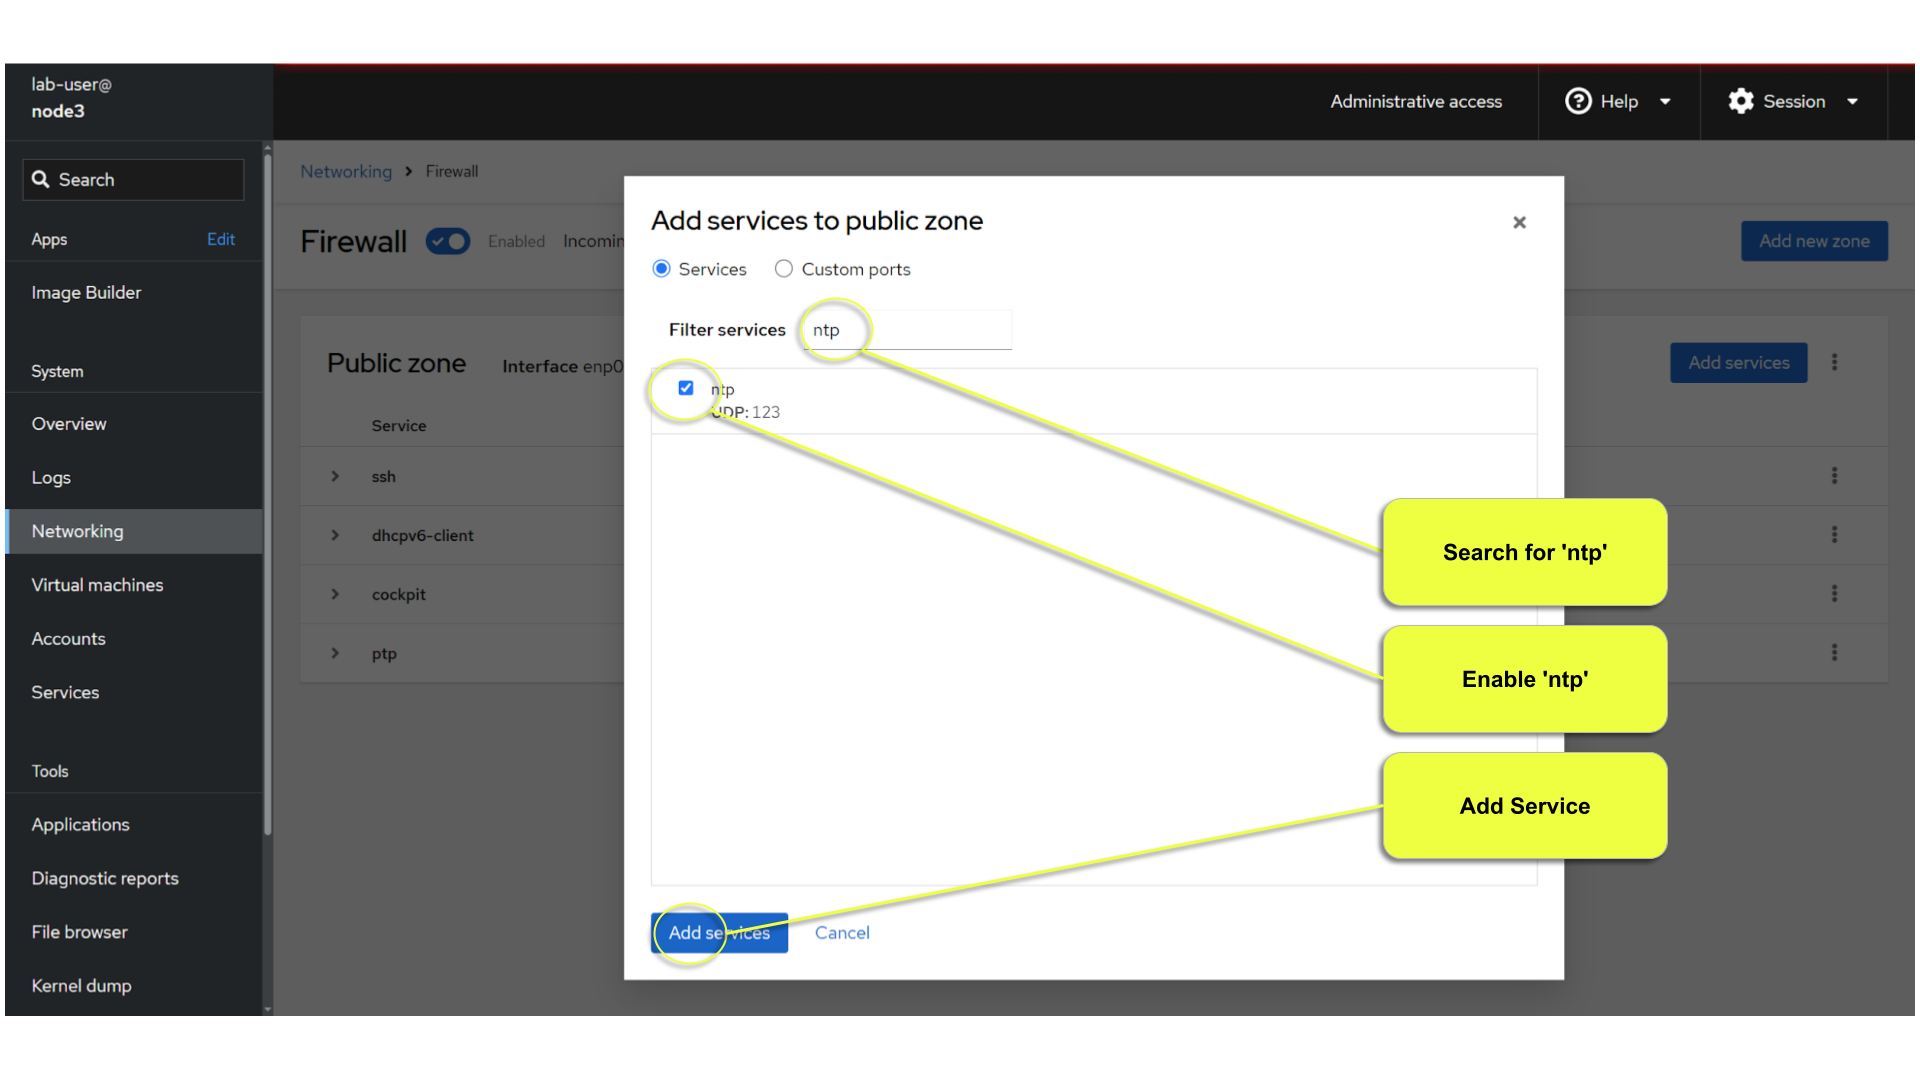Expand the cockpit service row chevron

click(x=335, y=594)
